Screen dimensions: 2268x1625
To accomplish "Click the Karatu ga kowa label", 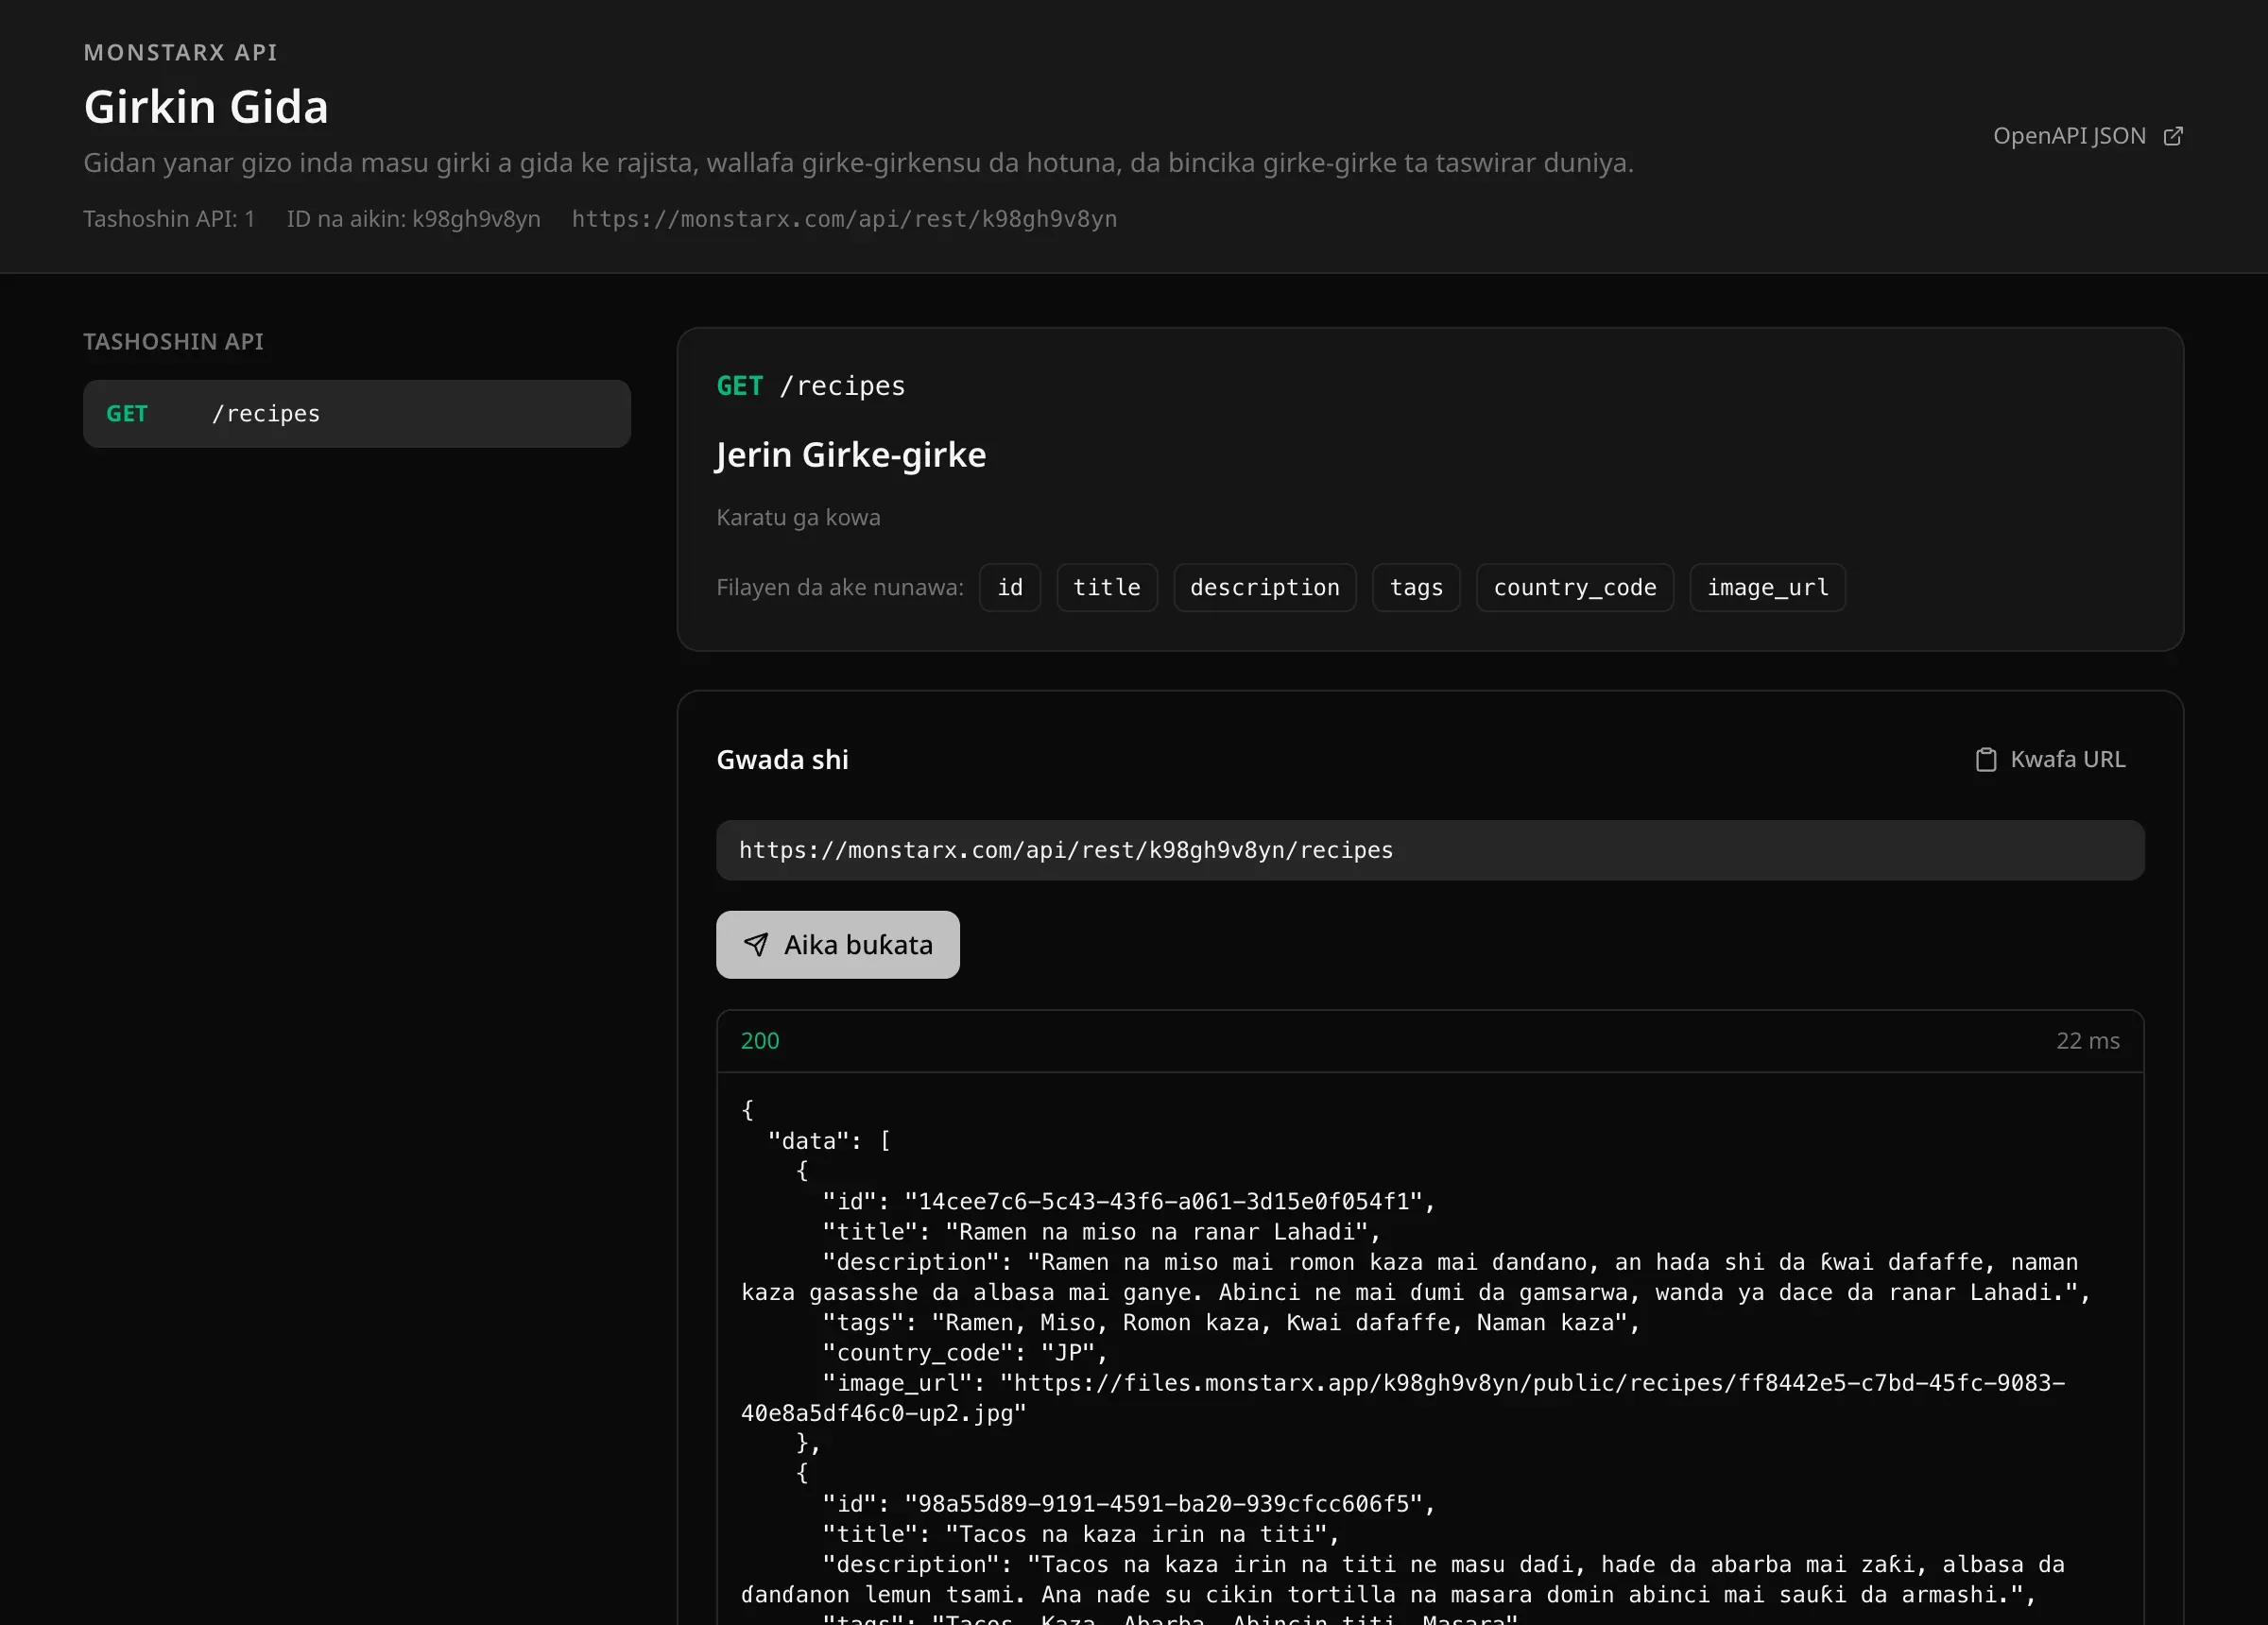I will click(x=798, y=517).
